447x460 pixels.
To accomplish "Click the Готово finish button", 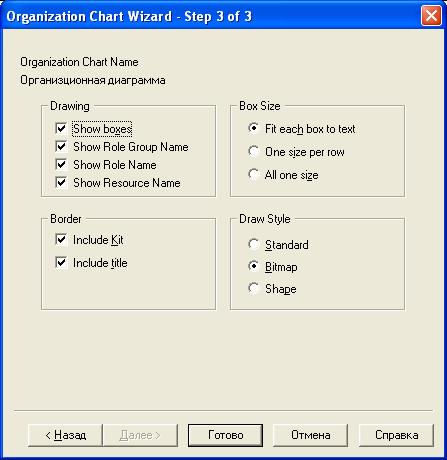I will 225,435.
